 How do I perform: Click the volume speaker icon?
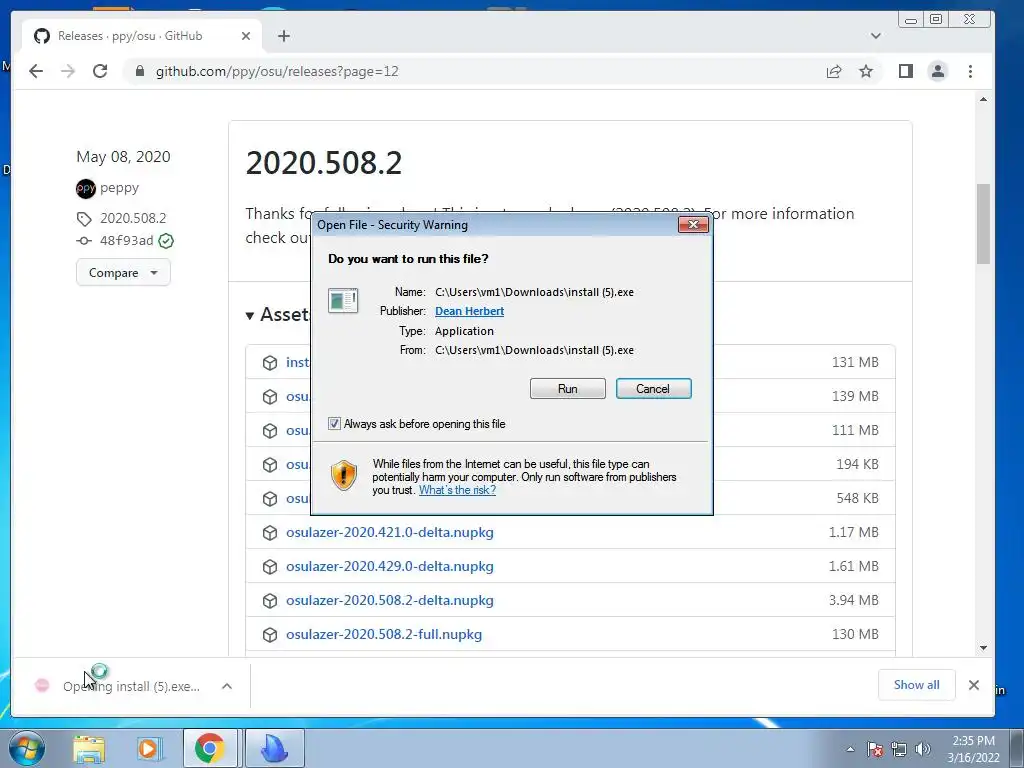click(923, 749)
